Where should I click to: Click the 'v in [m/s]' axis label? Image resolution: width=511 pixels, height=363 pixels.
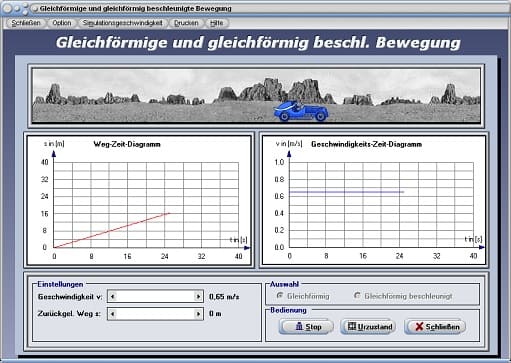point(289,144)
